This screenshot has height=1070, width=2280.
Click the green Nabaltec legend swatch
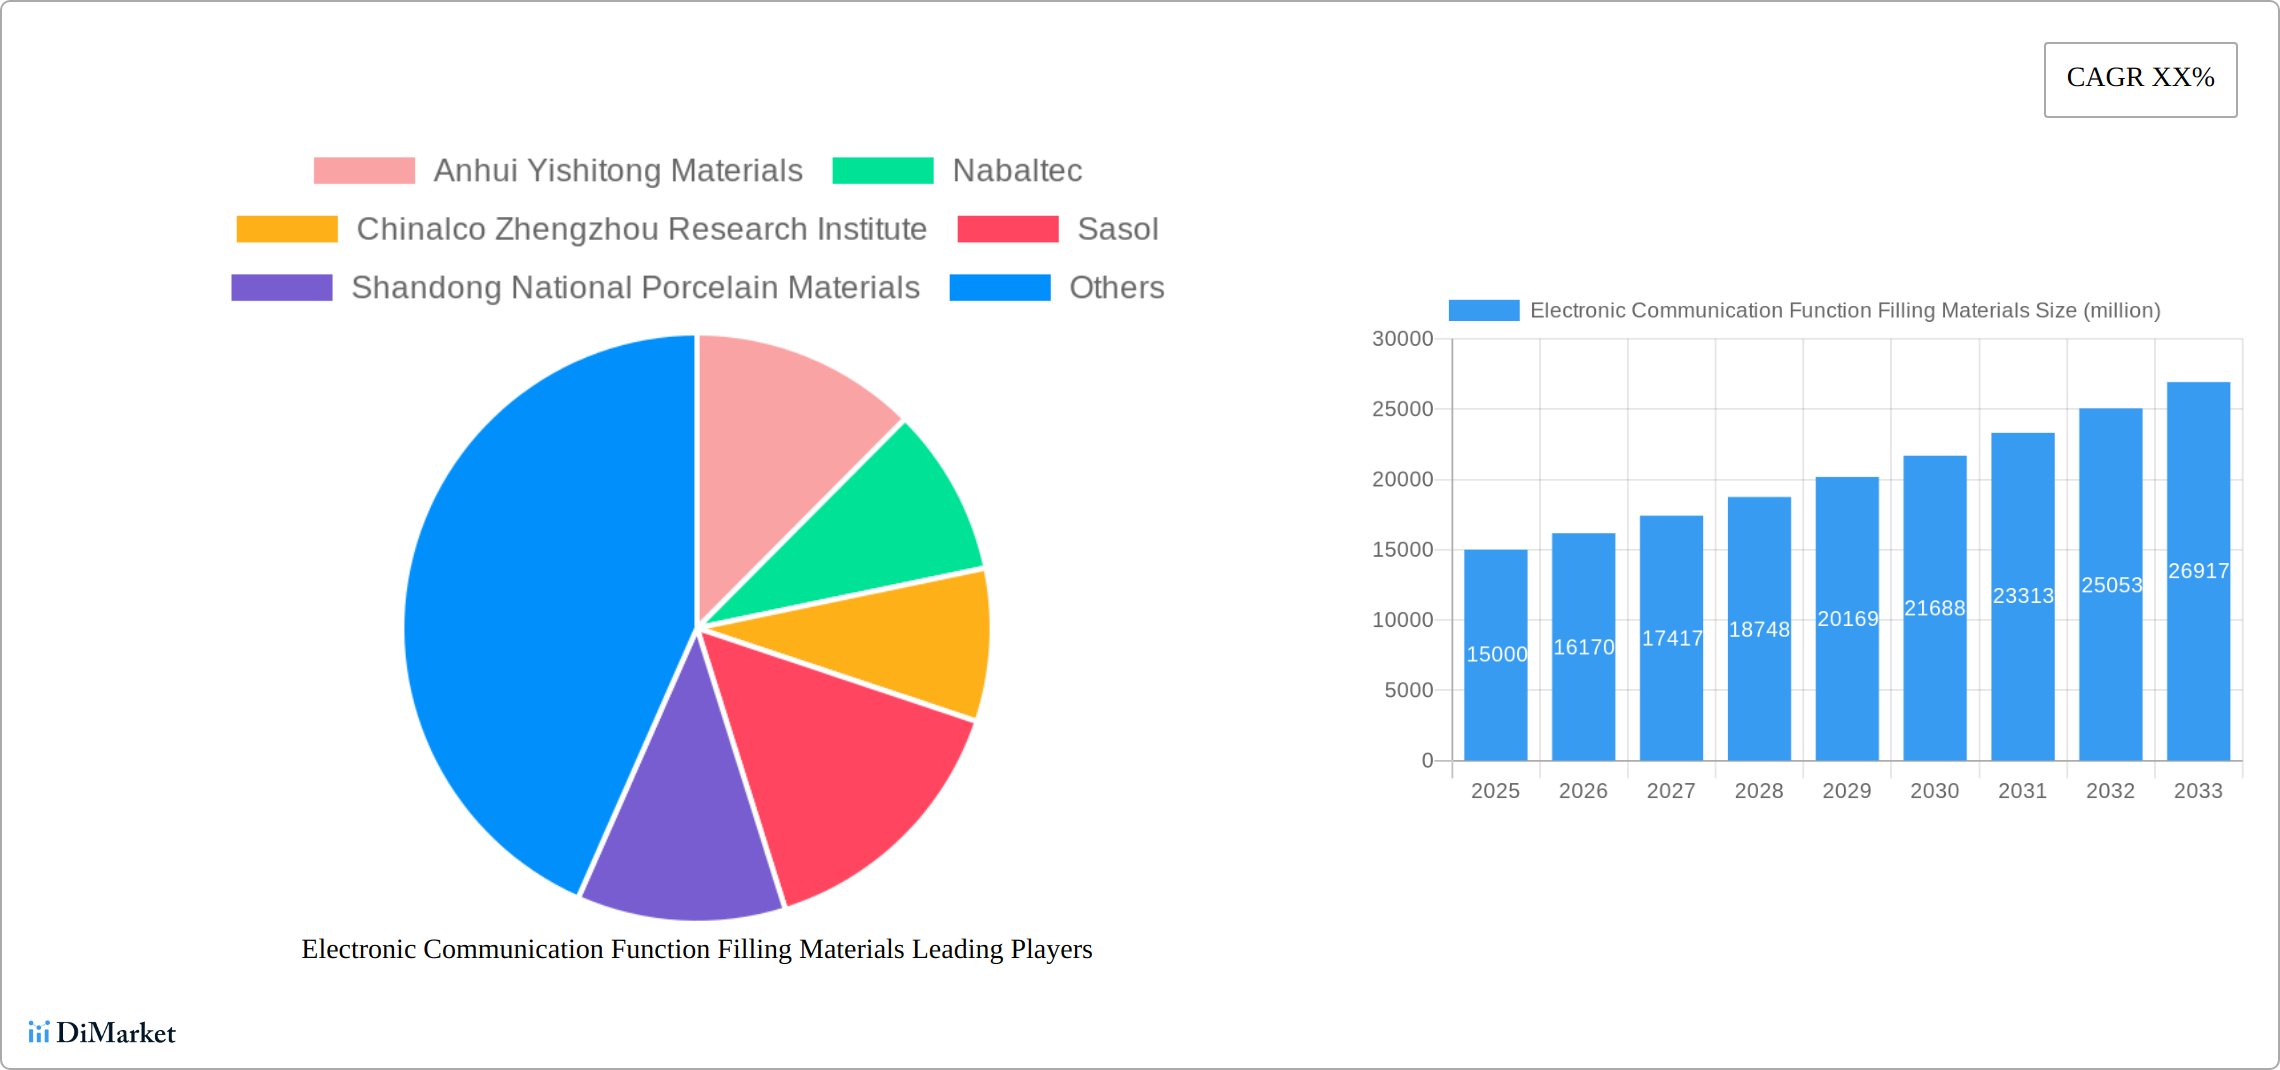(x=884, y=170)
